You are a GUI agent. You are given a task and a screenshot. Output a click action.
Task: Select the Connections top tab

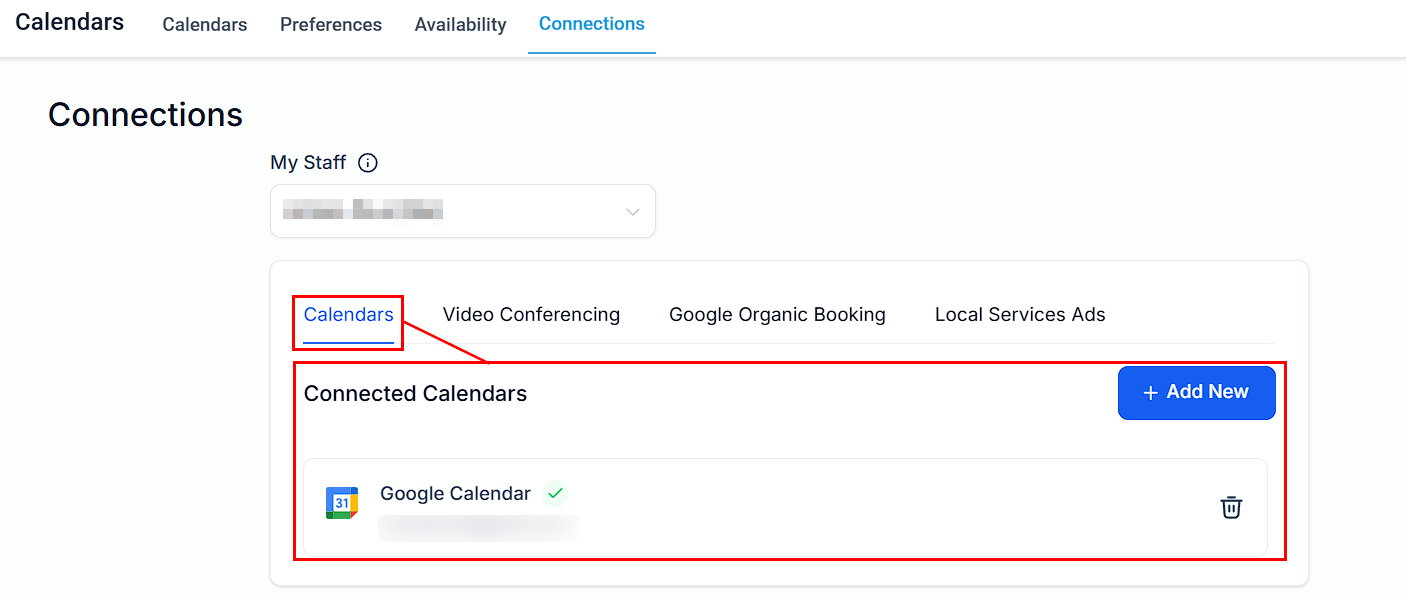pyautogui.click(x=592, y=24)
